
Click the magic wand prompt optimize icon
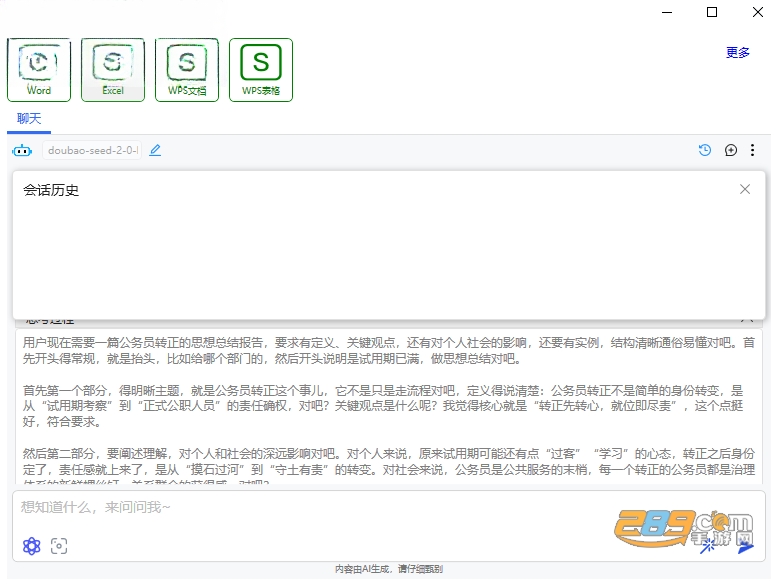click(708, 546)
